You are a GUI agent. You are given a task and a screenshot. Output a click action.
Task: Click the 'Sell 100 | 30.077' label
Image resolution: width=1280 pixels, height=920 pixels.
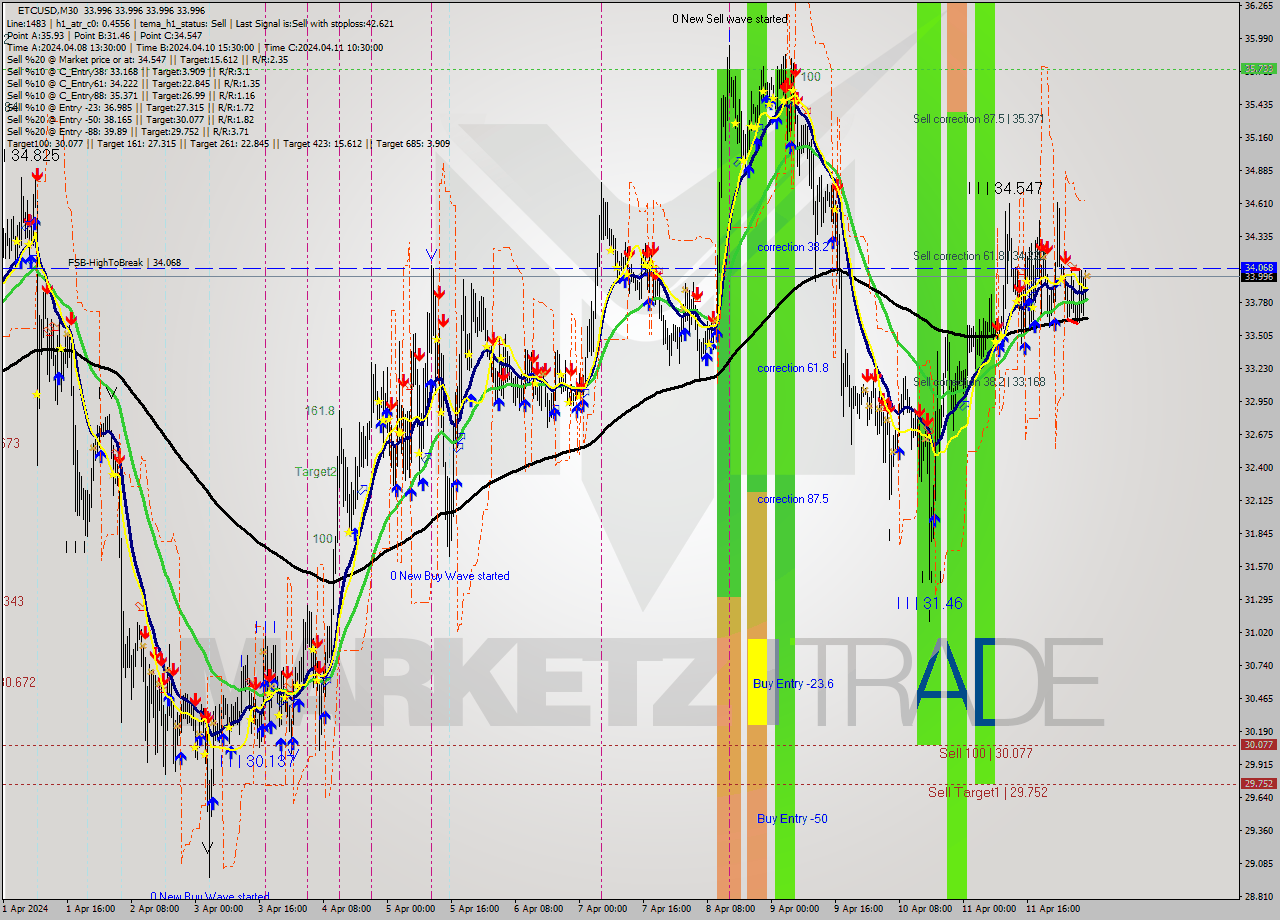coord(986,753)
